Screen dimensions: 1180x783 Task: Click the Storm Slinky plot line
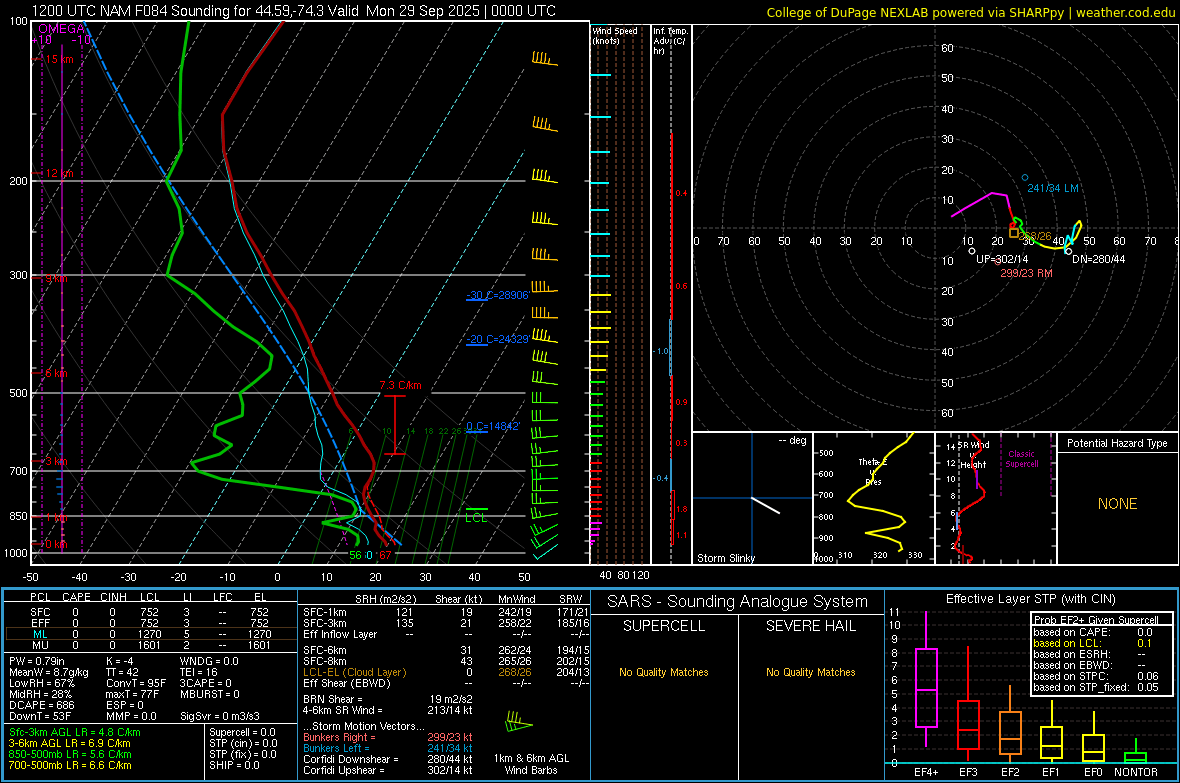coord(766,505)
